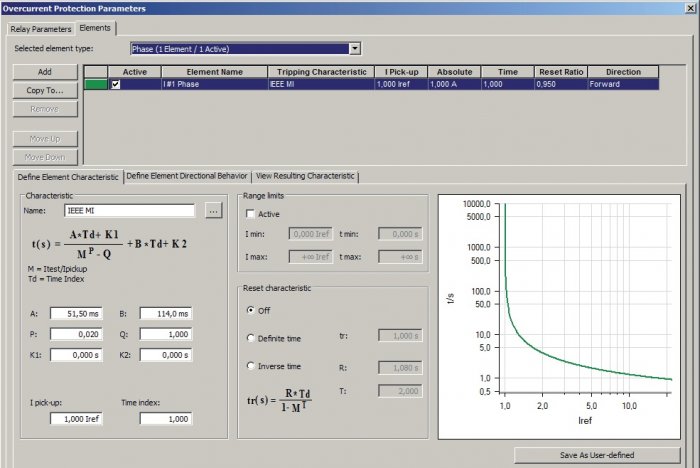The height and width of the screenshot is (468, 700).
Task: Click the Time column header
Action: pos(508,72)
